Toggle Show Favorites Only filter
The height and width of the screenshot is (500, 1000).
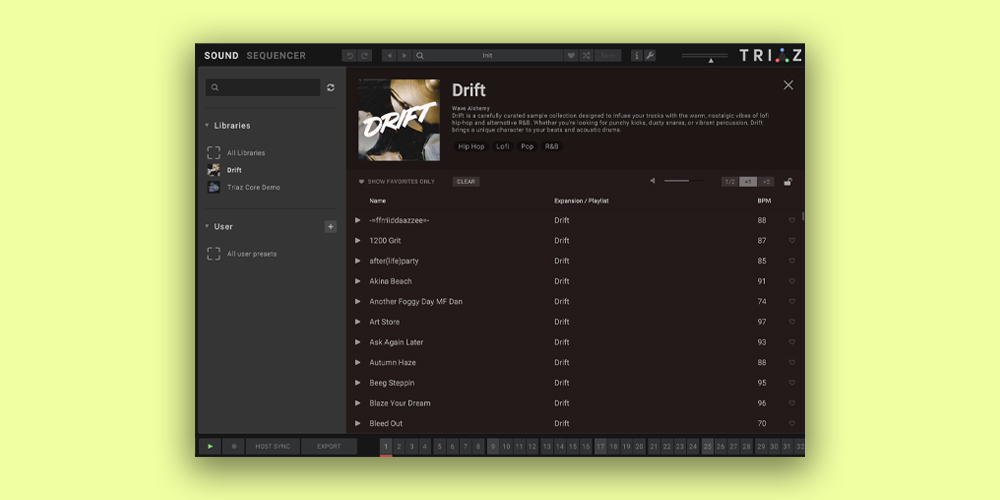tap(396, 182)
